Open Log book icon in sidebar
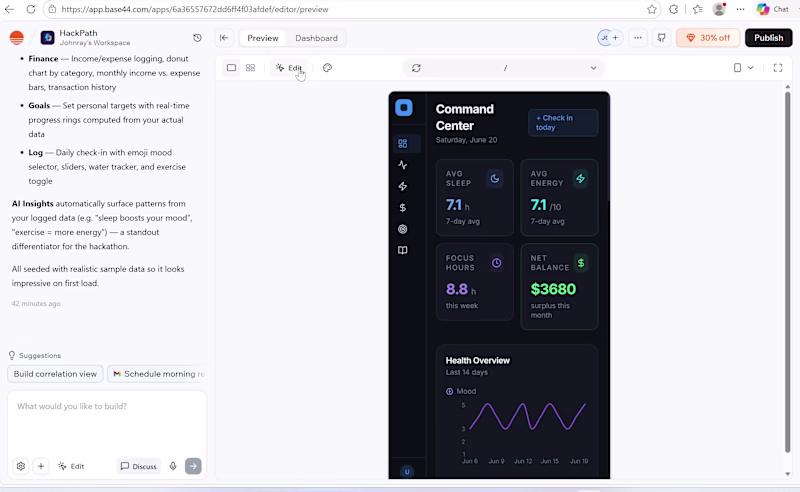Viewport: 800px width, 492px height. [x=403, y=250]
